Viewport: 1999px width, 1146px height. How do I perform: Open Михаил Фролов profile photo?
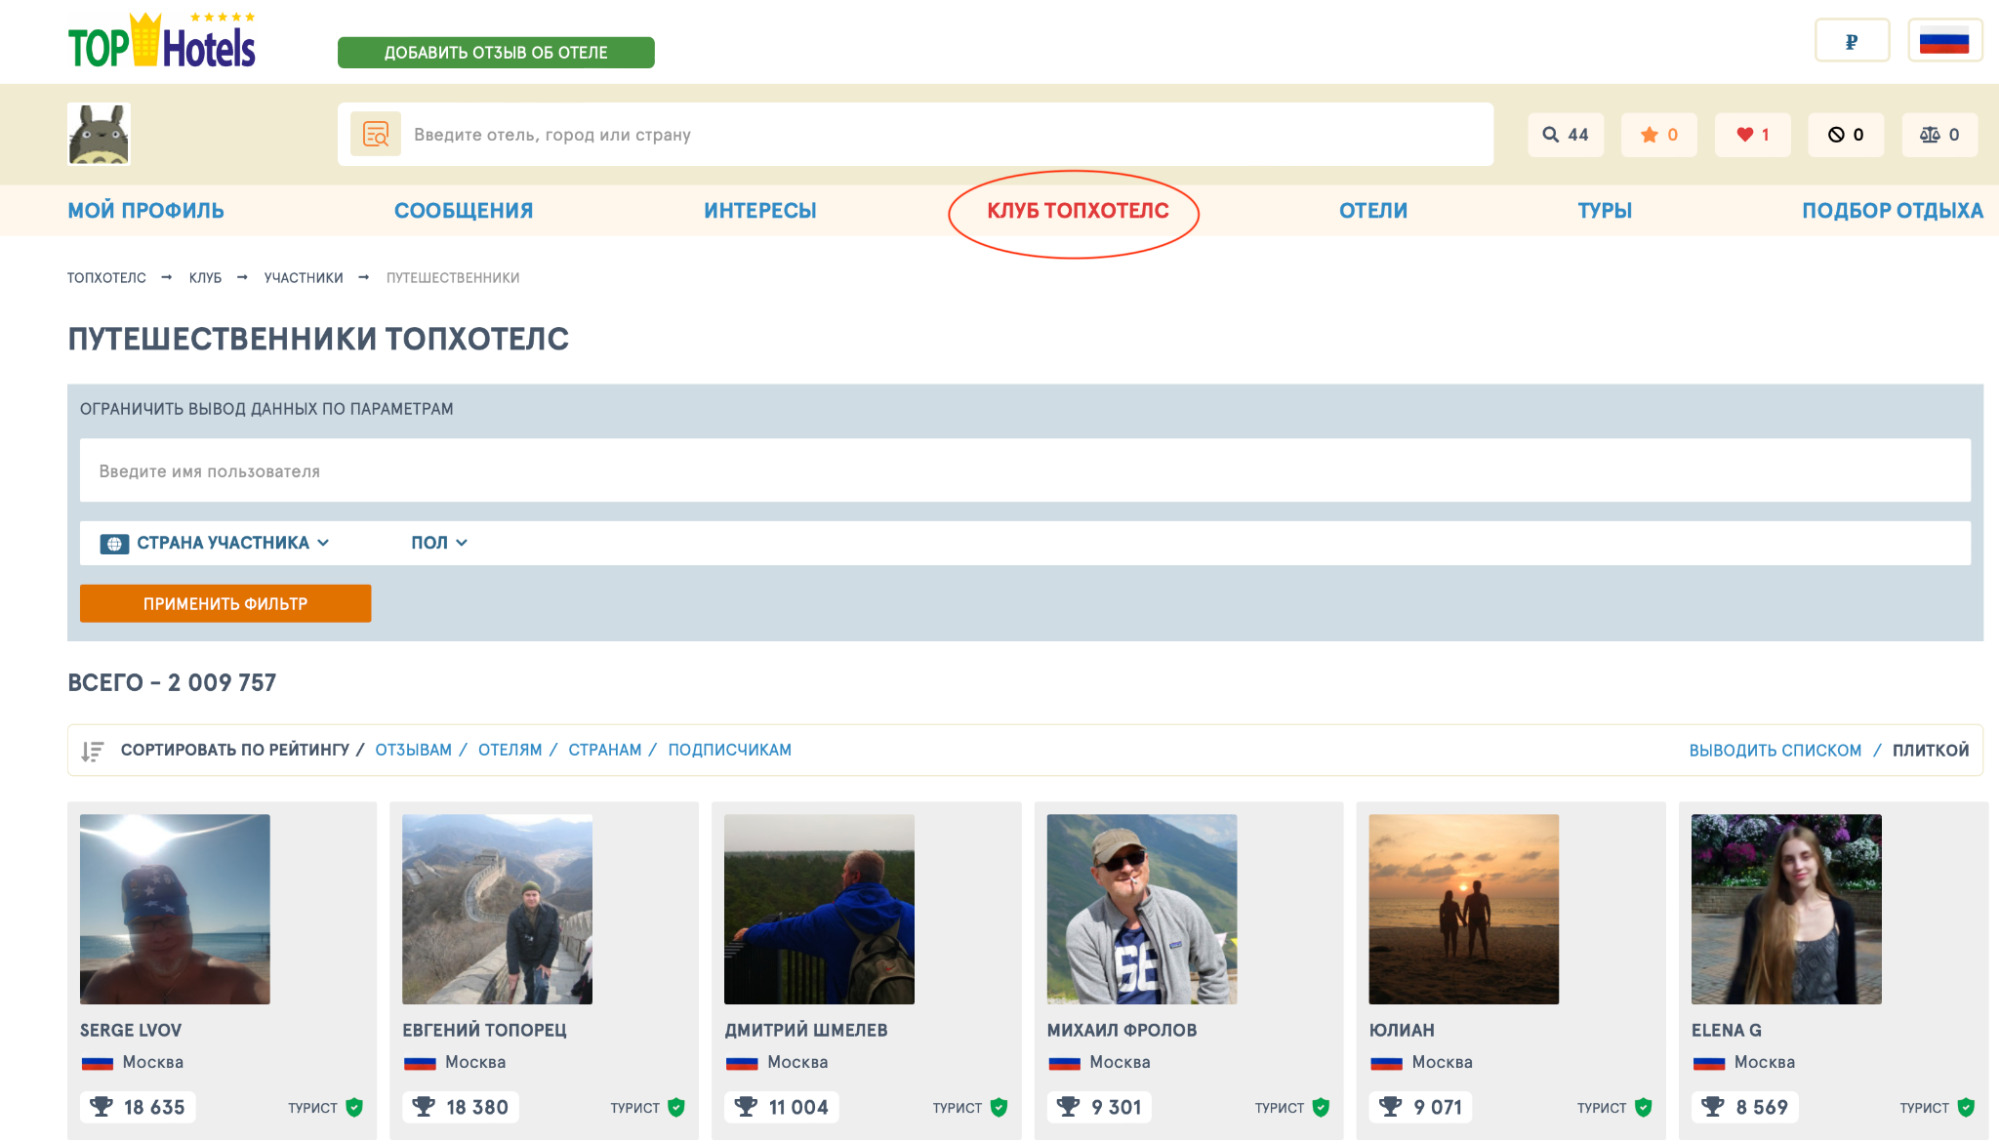click(1142, 909)
